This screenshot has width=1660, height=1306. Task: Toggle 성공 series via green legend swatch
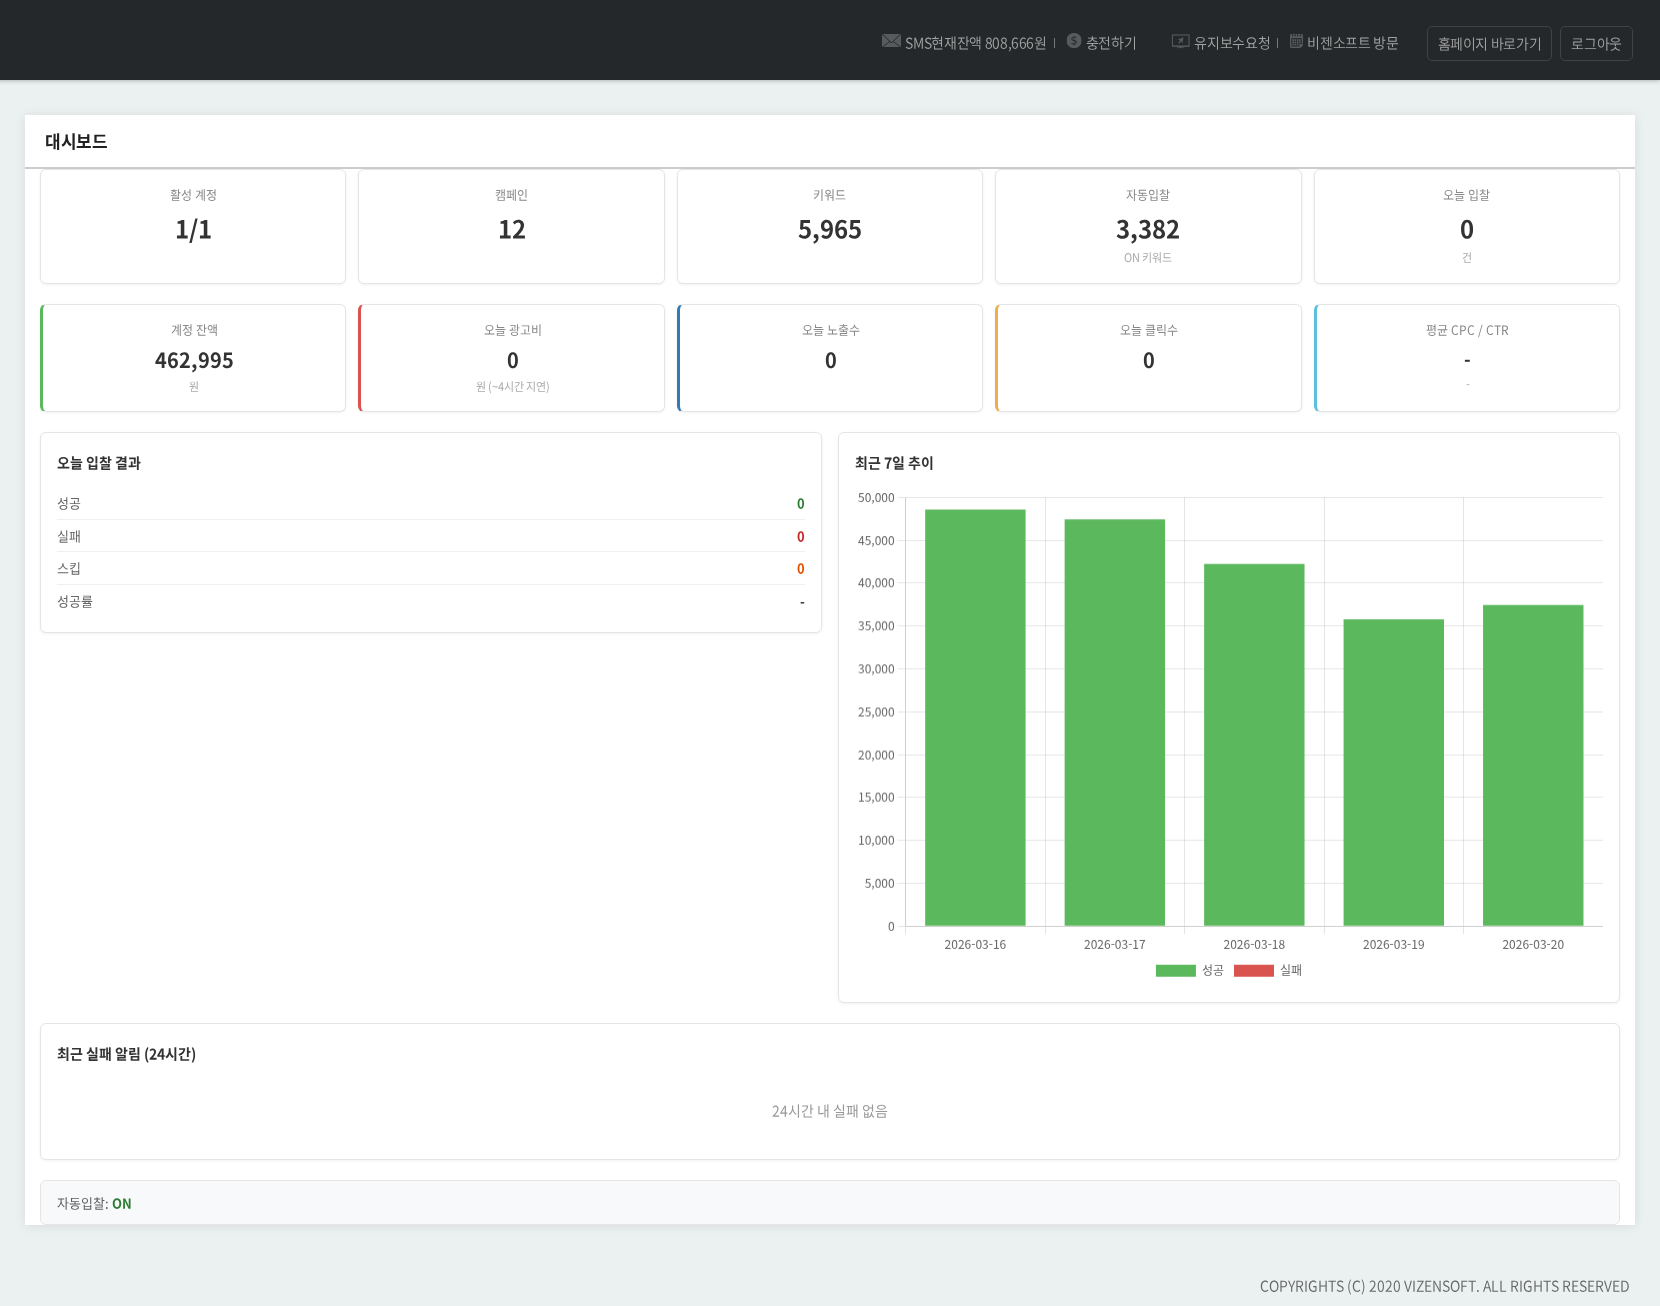coord(1175,970)
